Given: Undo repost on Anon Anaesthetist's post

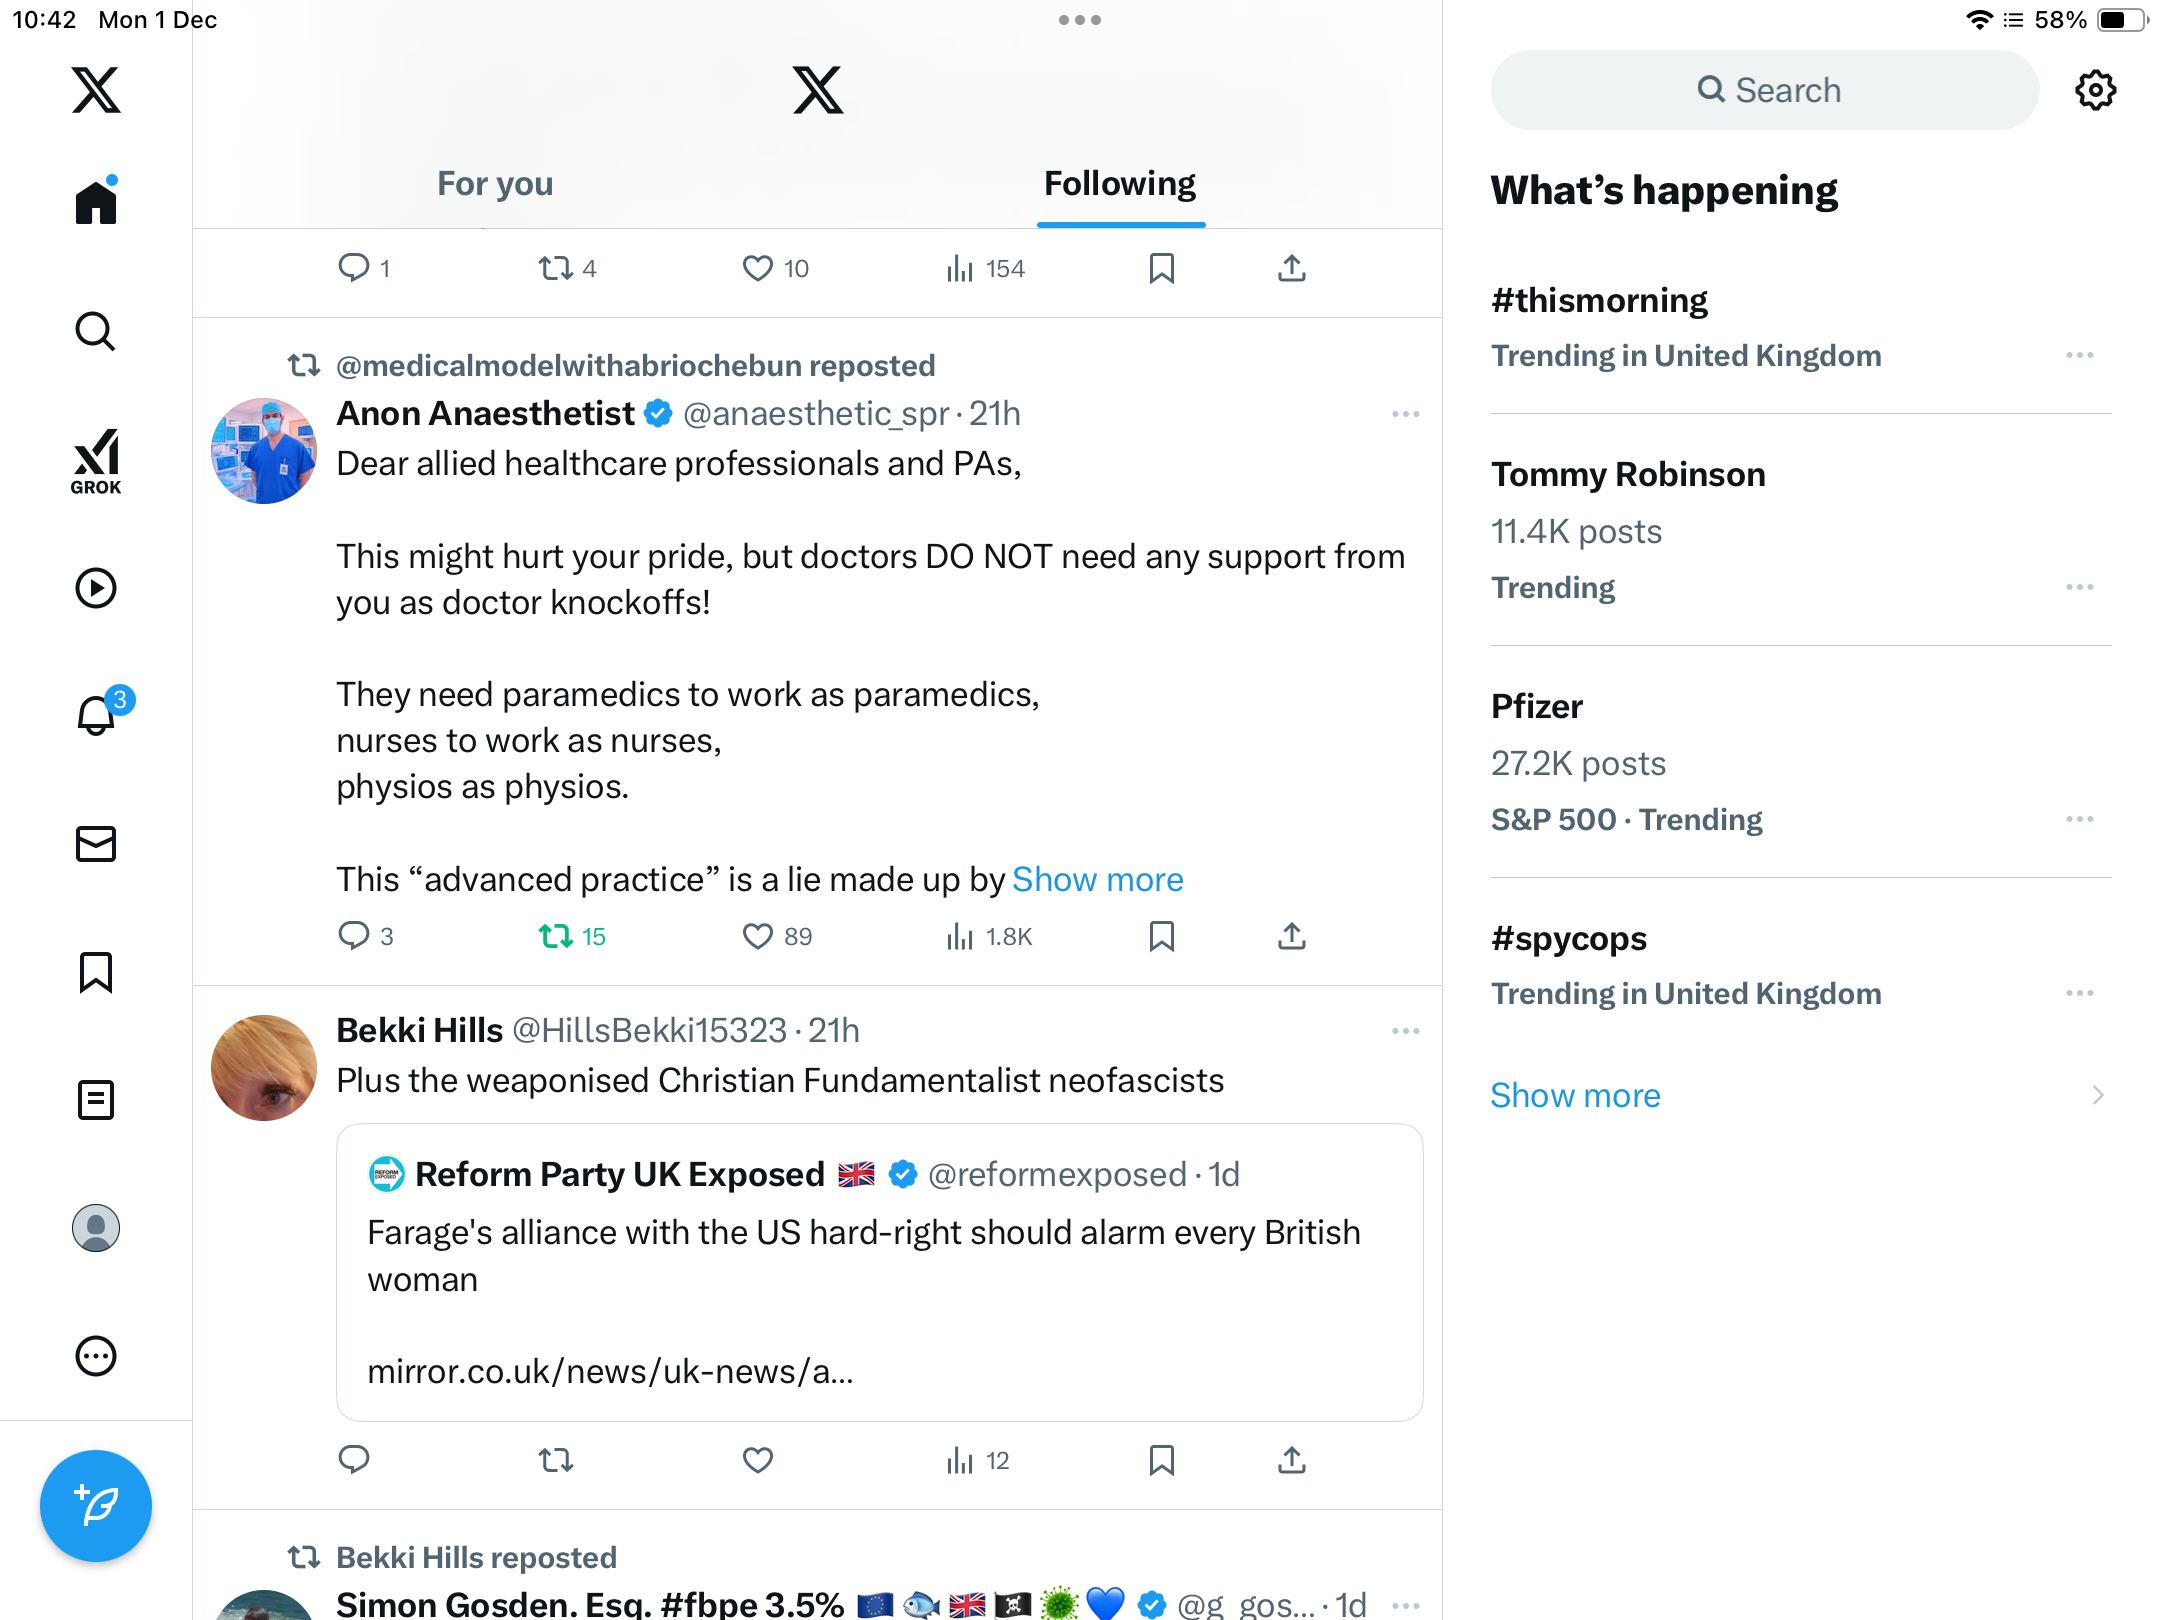Looking at the screenshot, I should click(x=556, y=936).
